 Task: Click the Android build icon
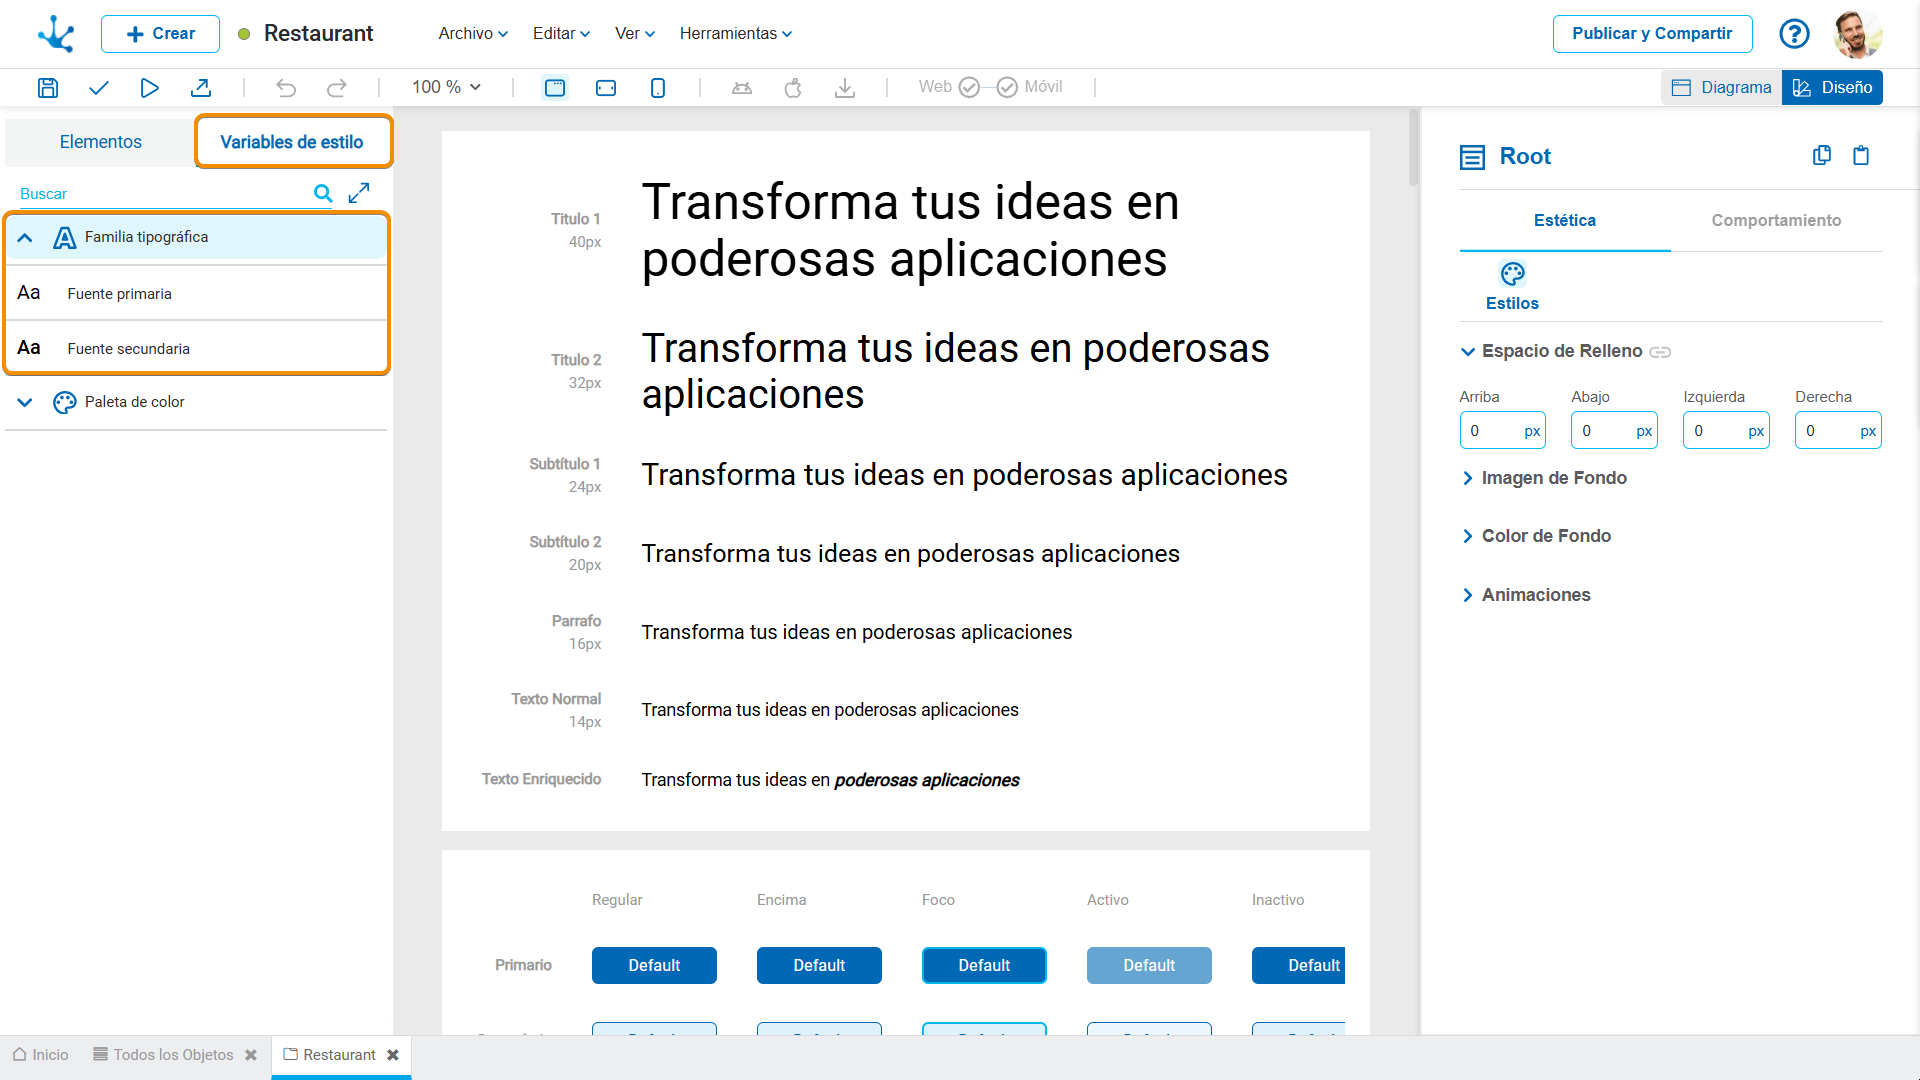(742, 88)
